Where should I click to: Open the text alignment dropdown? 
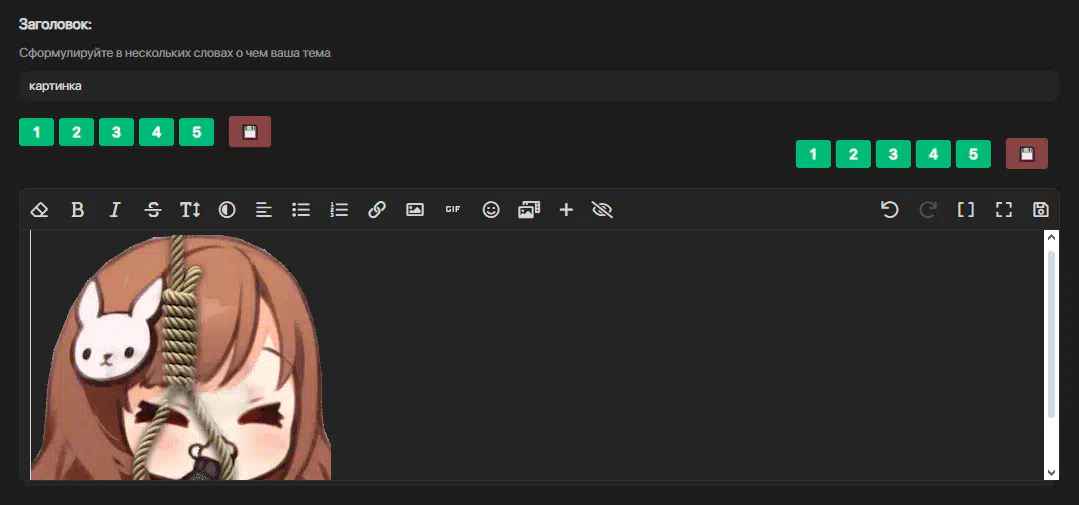(264, 210)
